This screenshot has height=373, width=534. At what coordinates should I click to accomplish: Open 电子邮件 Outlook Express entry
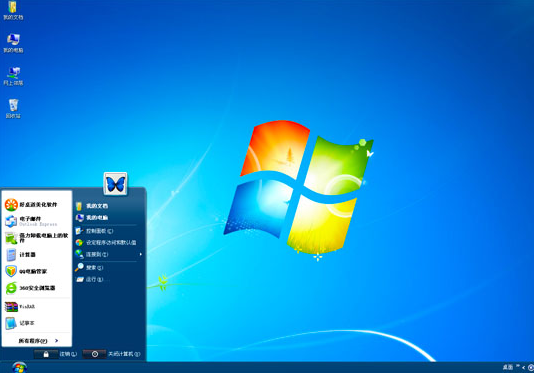[36, 221]
